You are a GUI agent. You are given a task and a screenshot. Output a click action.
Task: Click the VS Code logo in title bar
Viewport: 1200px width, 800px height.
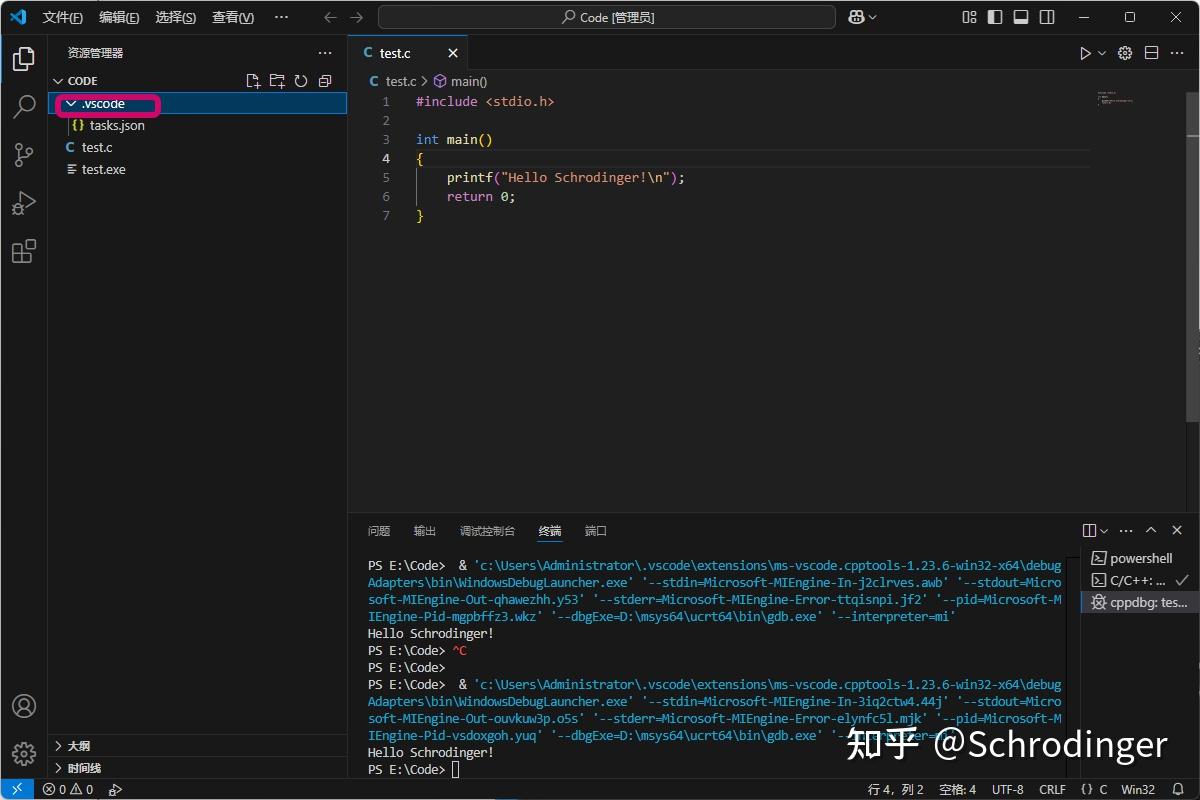(x=17, y=17)
